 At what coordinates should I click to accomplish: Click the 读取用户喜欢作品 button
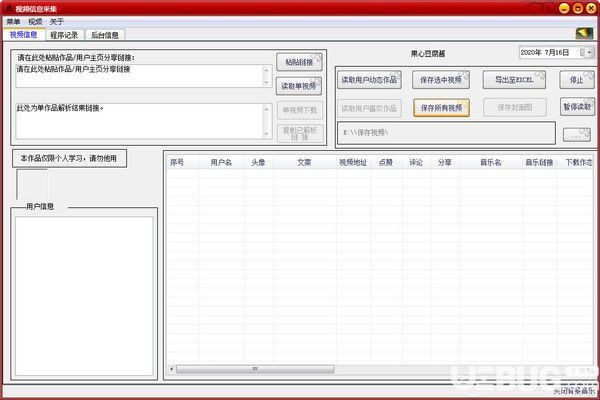(x=369, y=108)
